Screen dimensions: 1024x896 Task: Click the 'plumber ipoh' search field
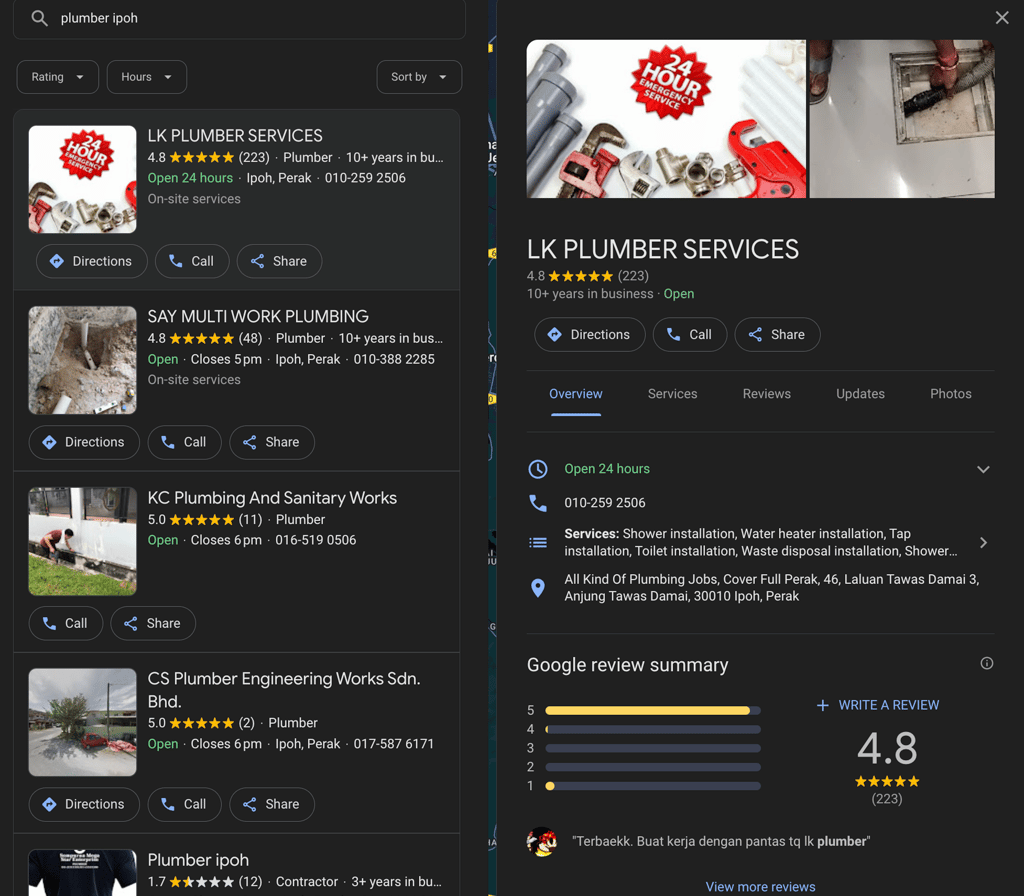tap(239, 18)
